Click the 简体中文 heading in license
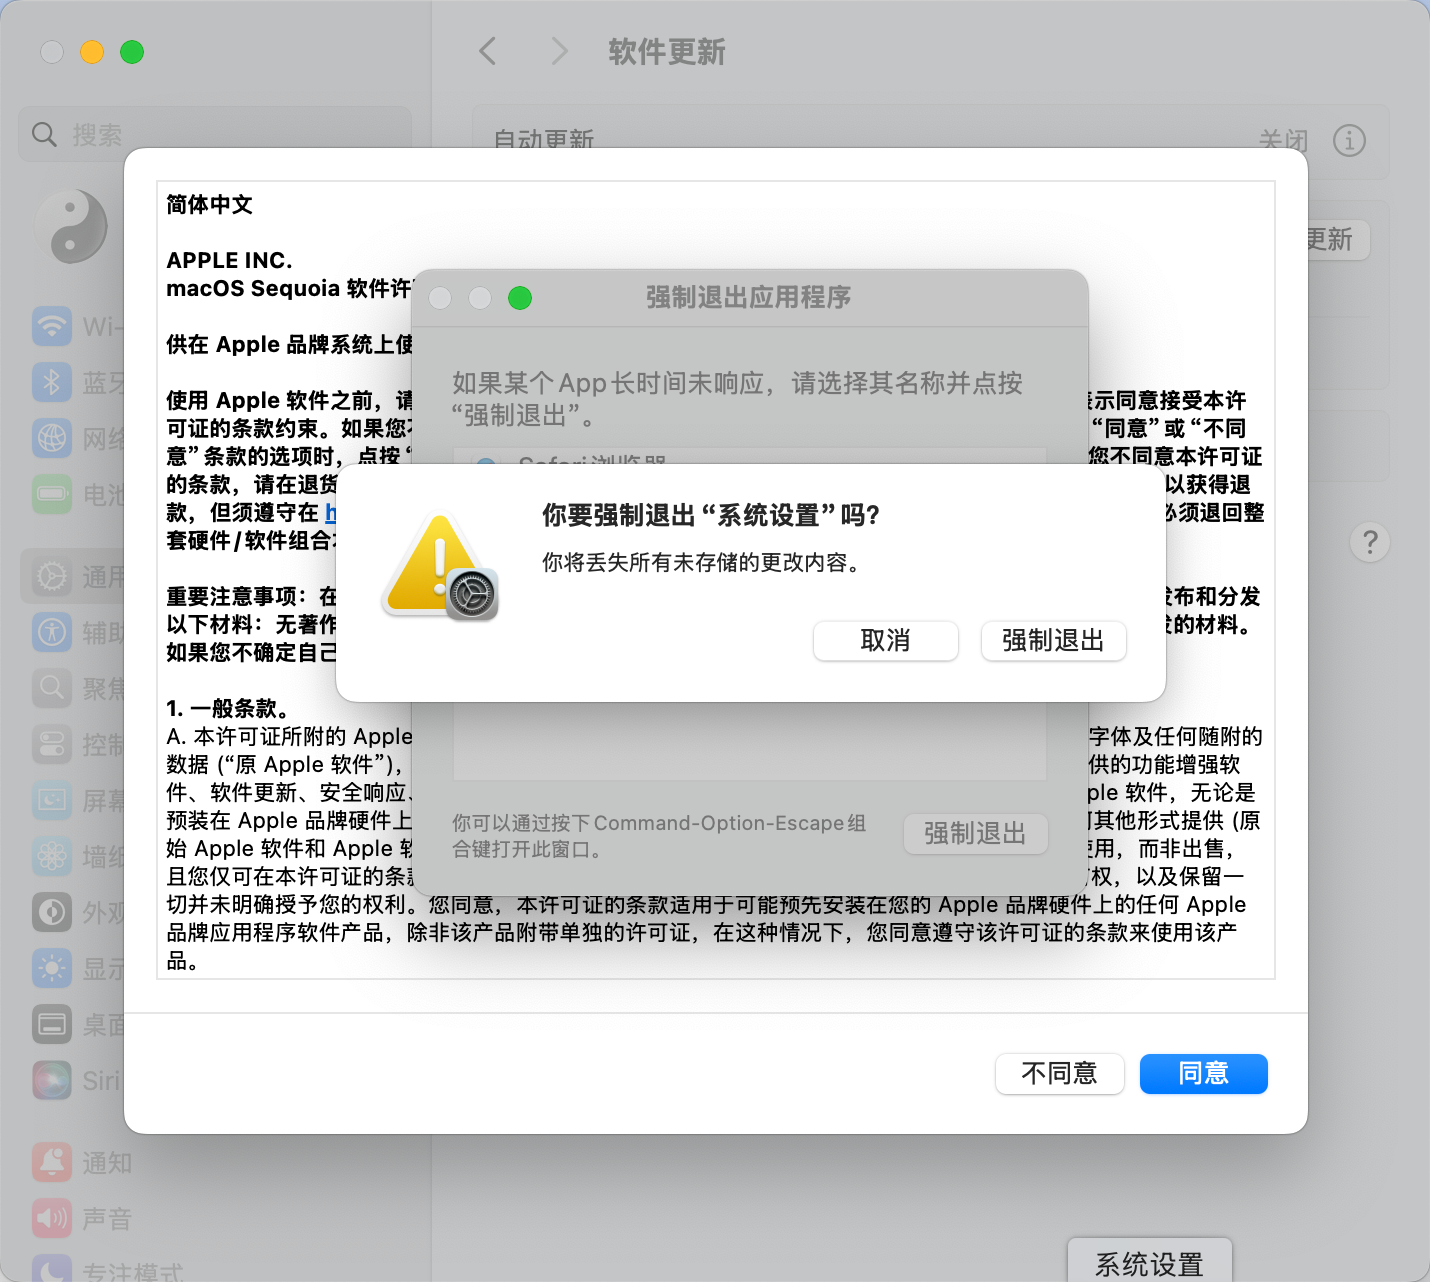The height and width of the screenshot is (1282, 1430). pos(210,205)
